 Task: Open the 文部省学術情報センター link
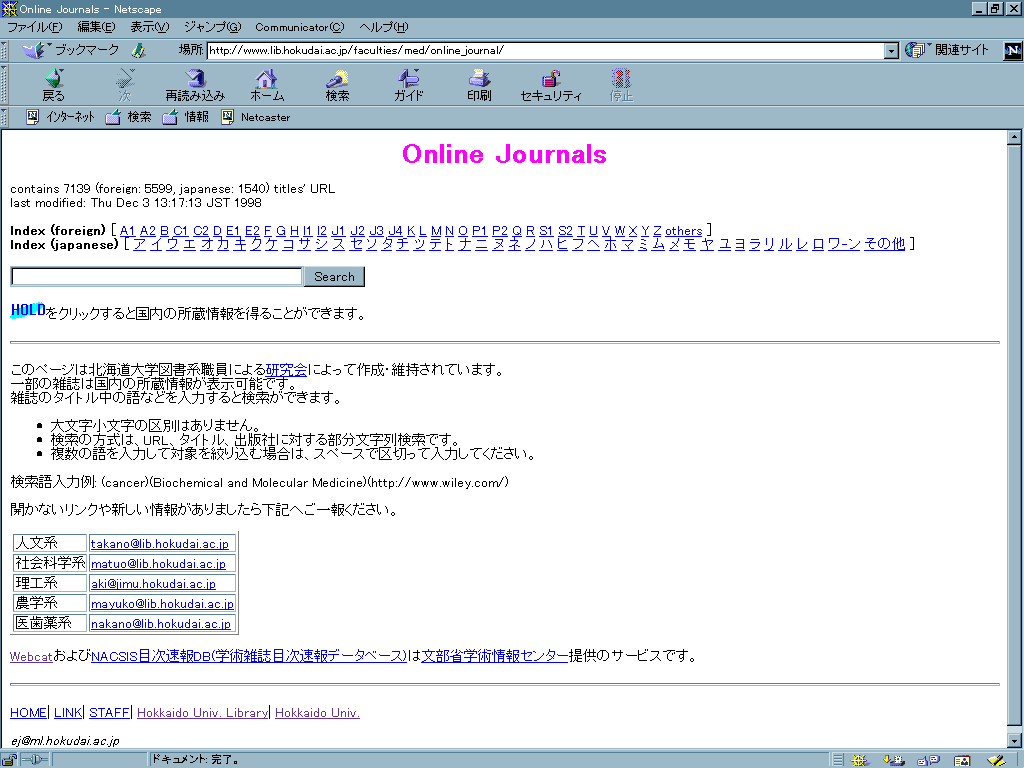pyautogui.click(x=495, y=656)
